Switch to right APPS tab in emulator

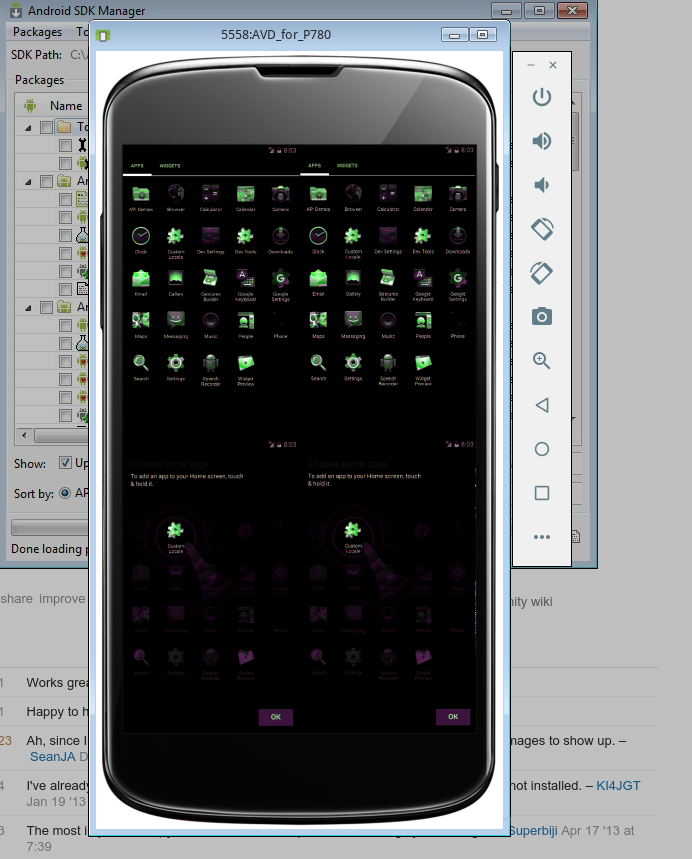click(x=314, y=165)
